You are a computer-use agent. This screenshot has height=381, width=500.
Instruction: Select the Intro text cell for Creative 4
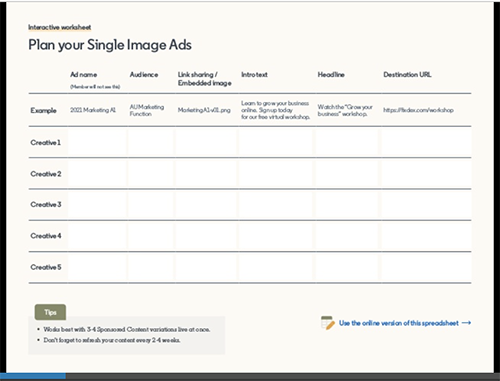click(x=277, y=236)
